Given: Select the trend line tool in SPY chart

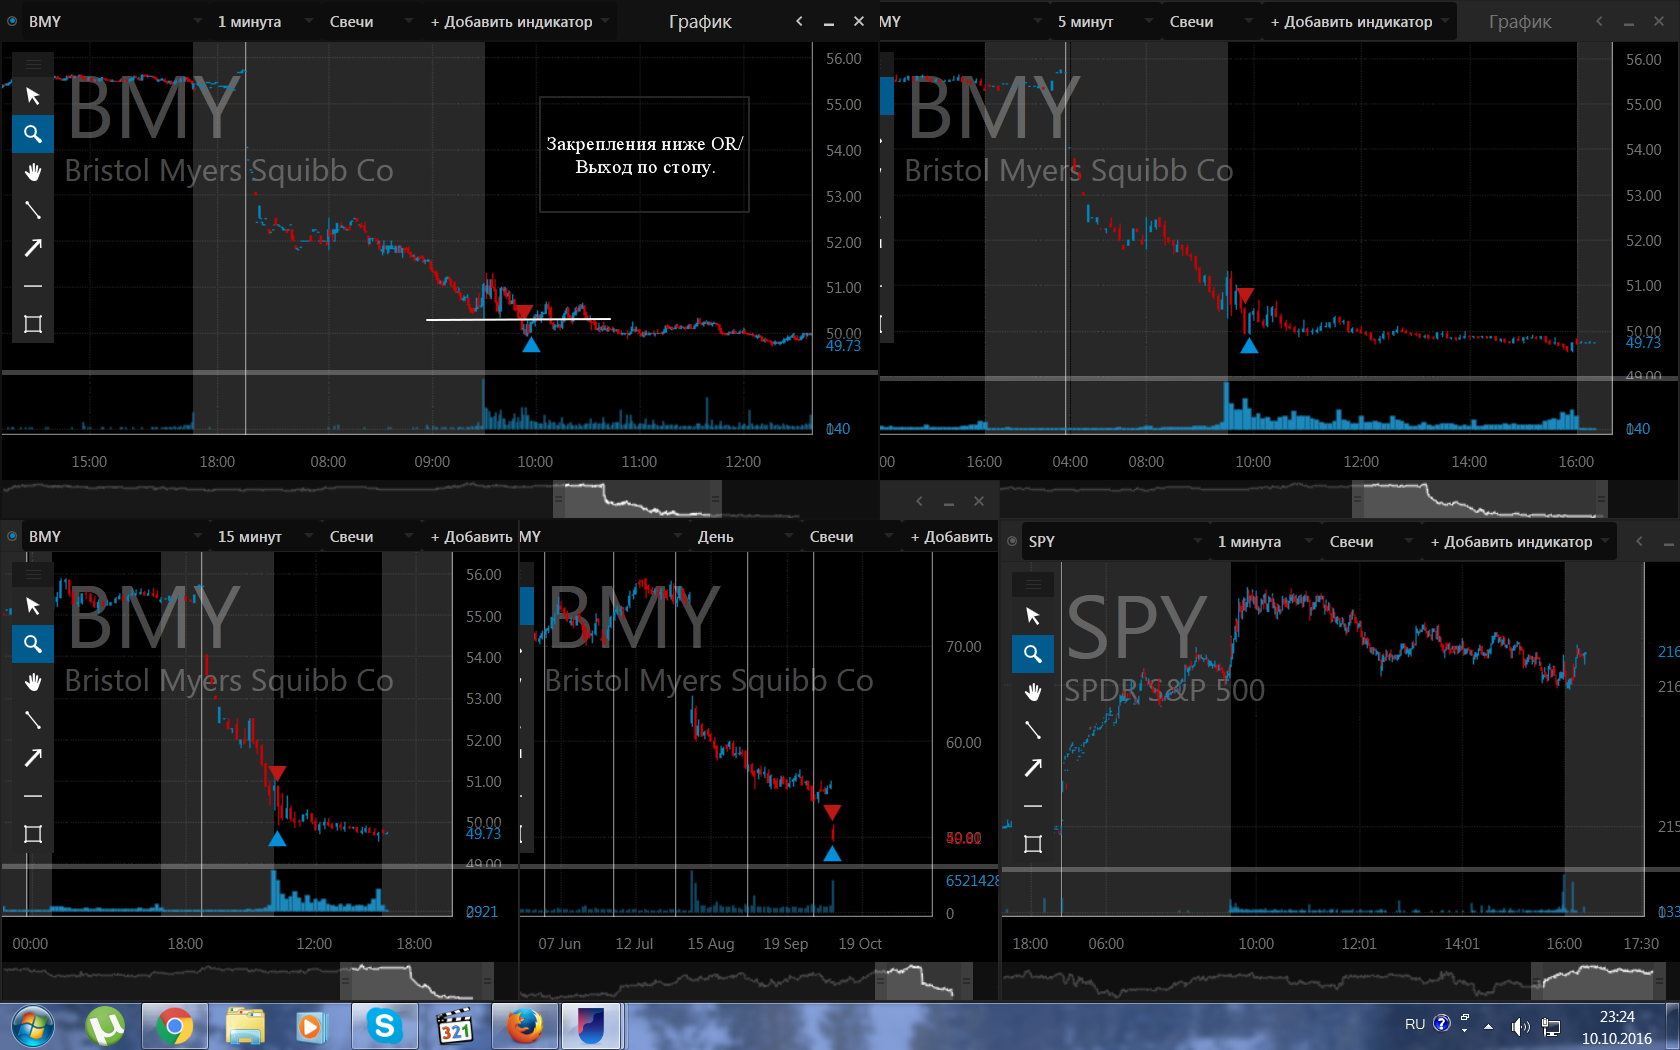Looking at the screenshot, I should pyautogui.click(x=1033, y=730).
